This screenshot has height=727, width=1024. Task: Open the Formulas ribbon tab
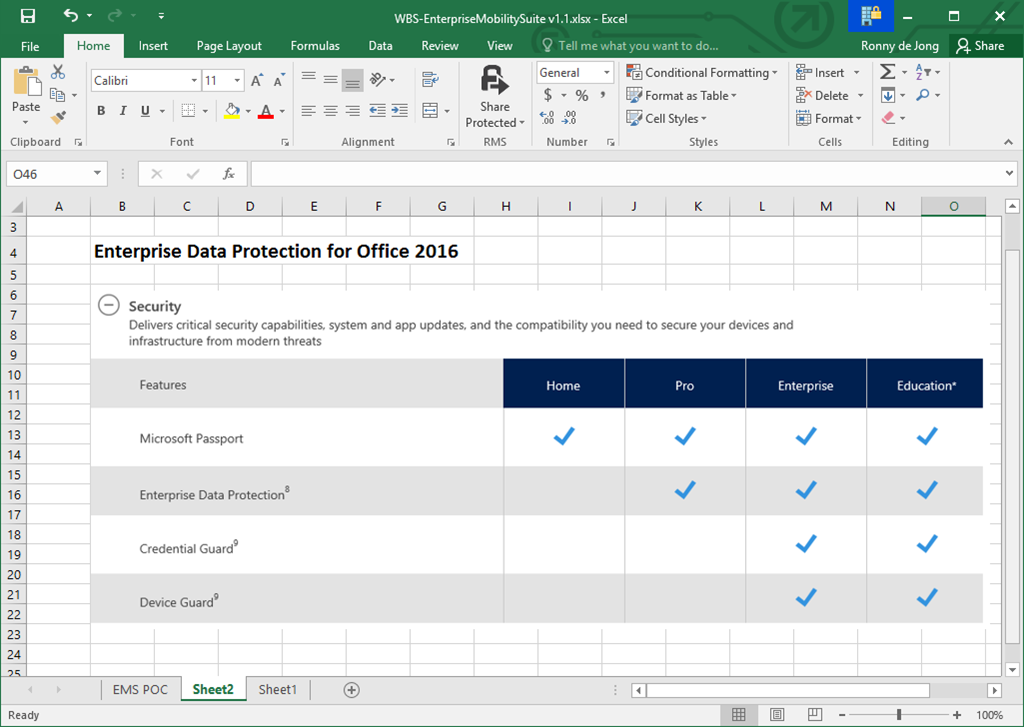click(x=315, y=46)
